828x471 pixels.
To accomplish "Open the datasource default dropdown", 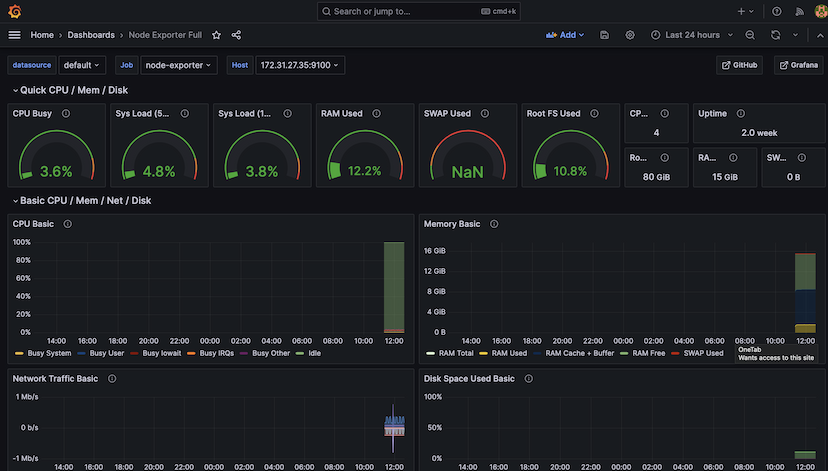I will click(82, 65).
